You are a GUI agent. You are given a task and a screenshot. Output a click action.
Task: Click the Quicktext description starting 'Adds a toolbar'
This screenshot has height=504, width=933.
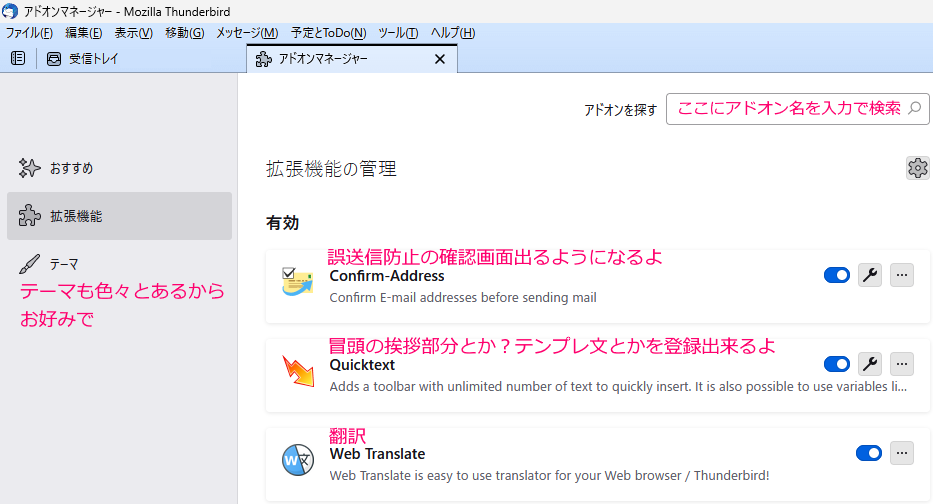coord(618,387)
